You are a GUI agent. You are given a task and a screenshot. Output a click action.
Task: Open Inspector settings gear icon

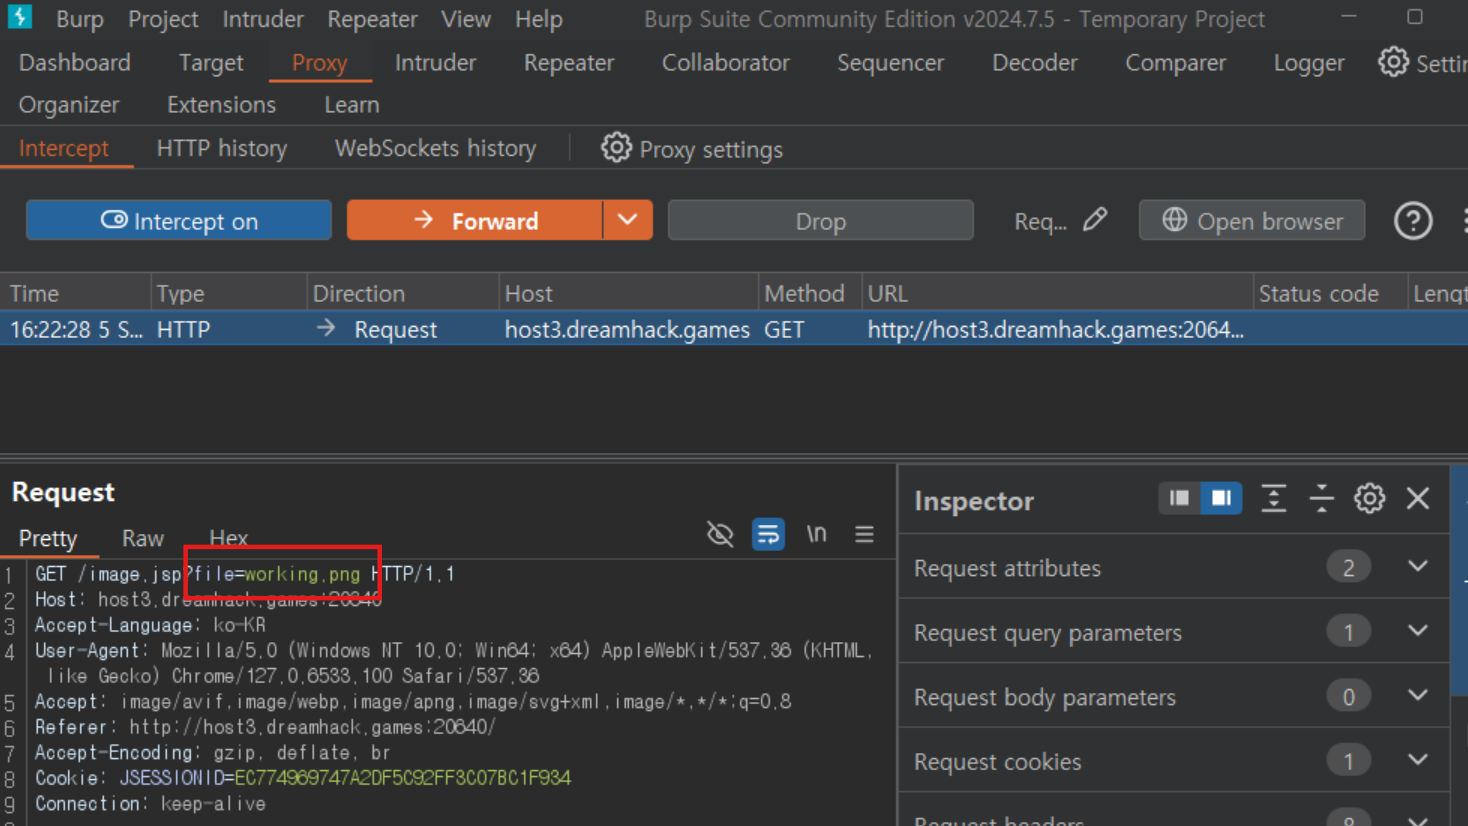1369,498
